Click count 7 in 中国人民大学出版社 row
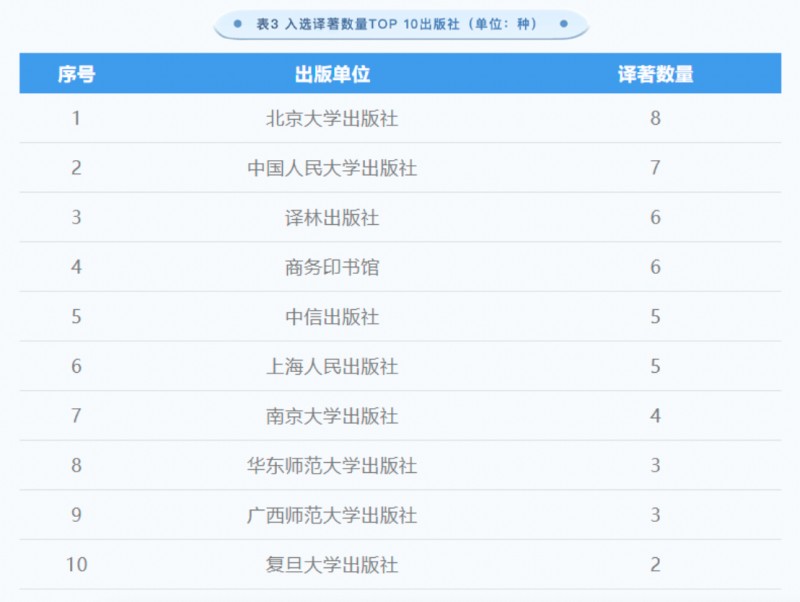The width and height of the screenshot is (800, 602). [x=656, y=168]
